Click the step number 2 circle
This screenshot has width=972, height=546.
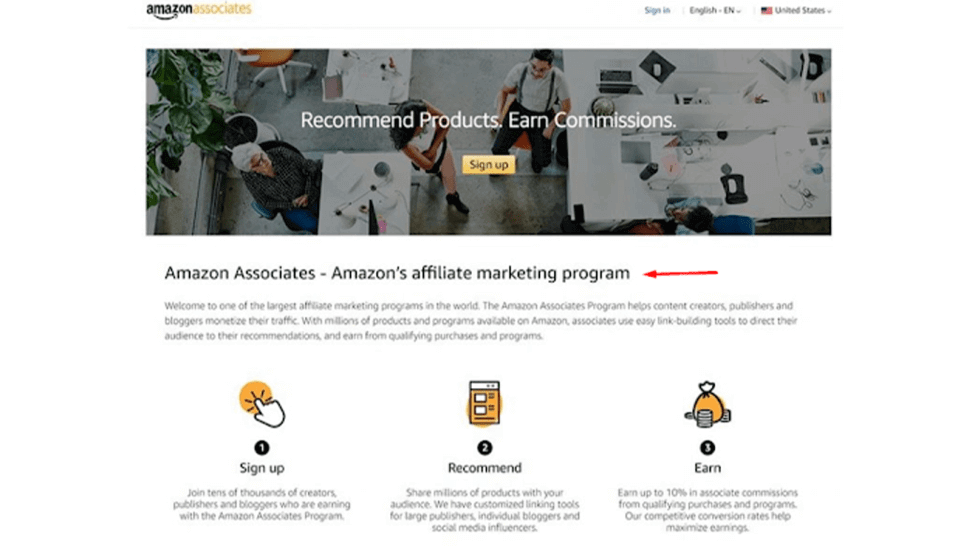point(484,447)
